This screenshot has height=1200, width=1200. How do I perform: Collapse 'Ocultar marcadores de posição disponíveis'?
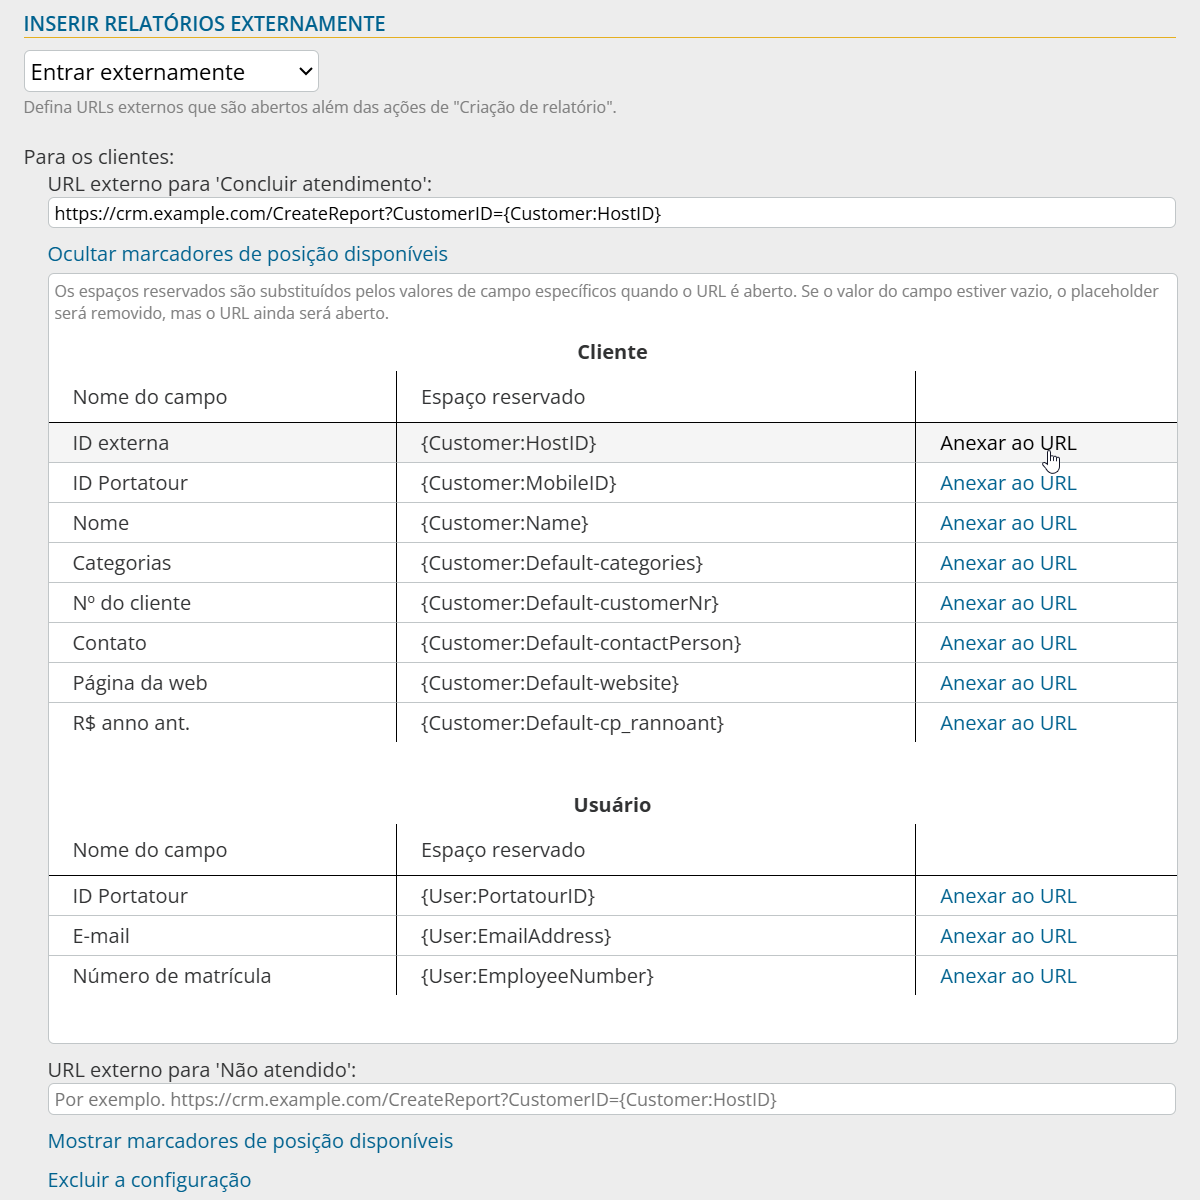(x=247, y=254)
